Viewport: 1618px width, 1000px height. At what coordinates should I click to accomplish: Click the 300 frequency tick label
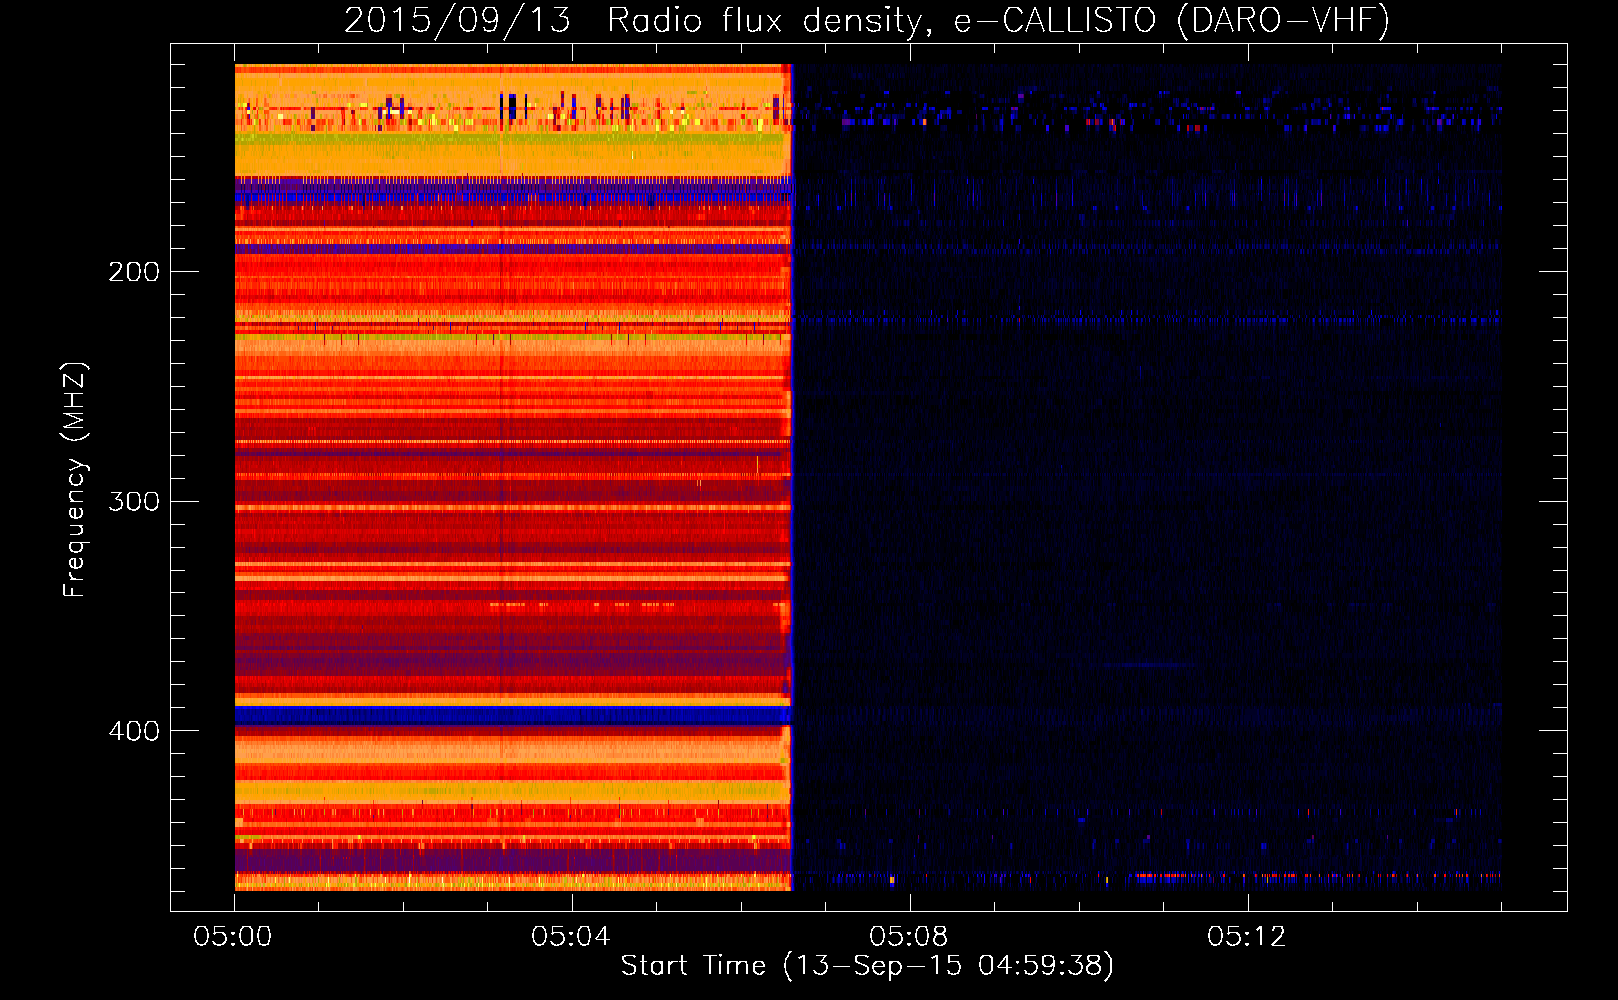pos(134,501)
